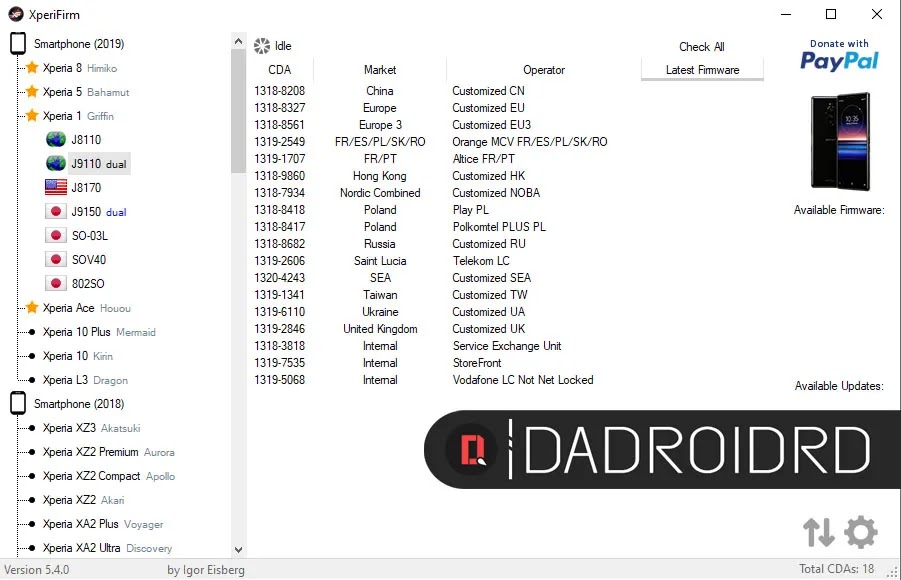Click the Japan flag icon for SO-03L
Screen dimensions: 901x580
coord(56,236)
